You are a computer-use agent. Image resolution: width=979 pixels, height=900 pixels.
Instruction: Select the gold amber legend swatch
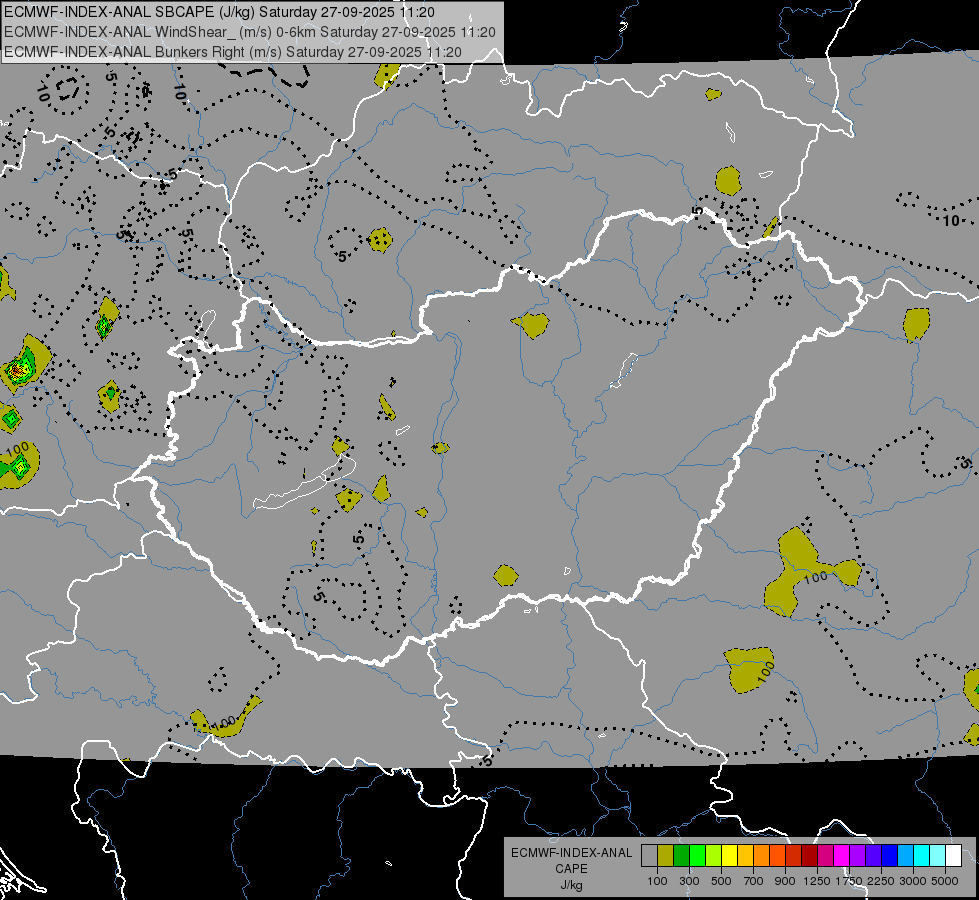click(745, 856)
